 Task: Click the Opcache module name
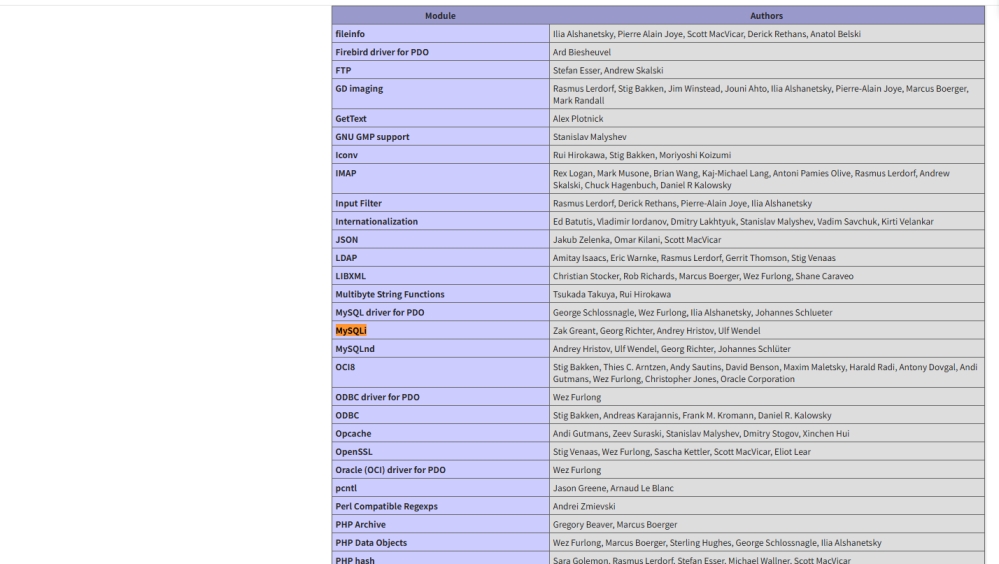[353, 433]
